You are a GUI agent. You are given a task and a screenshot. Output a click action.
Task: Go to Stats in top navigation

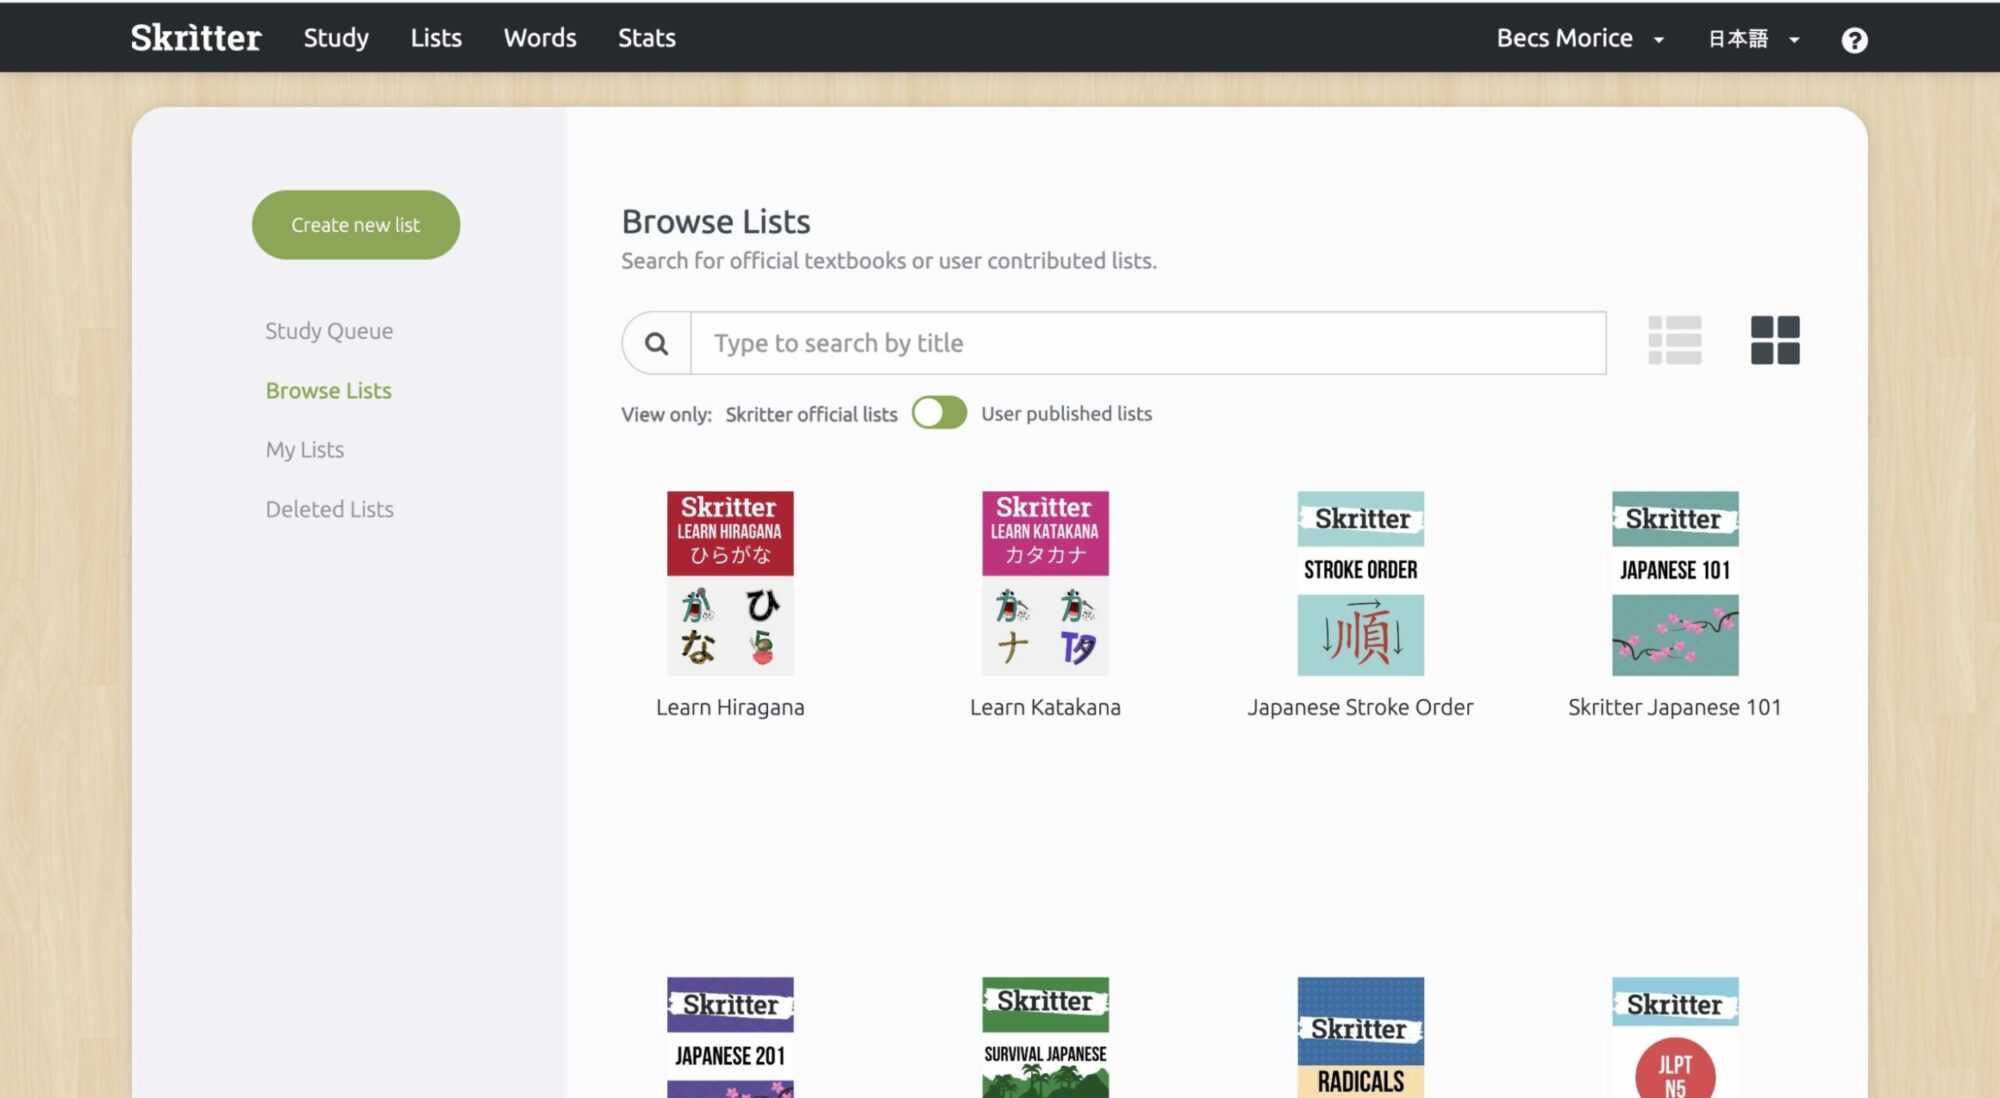pyautogui.click(x=646, y=38)
